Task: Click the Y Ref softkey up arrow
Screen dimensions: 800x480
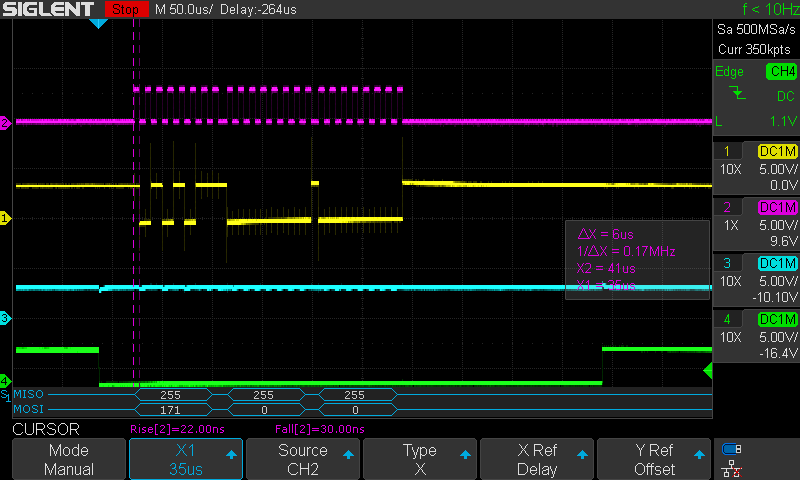Action: click(699, 454)
